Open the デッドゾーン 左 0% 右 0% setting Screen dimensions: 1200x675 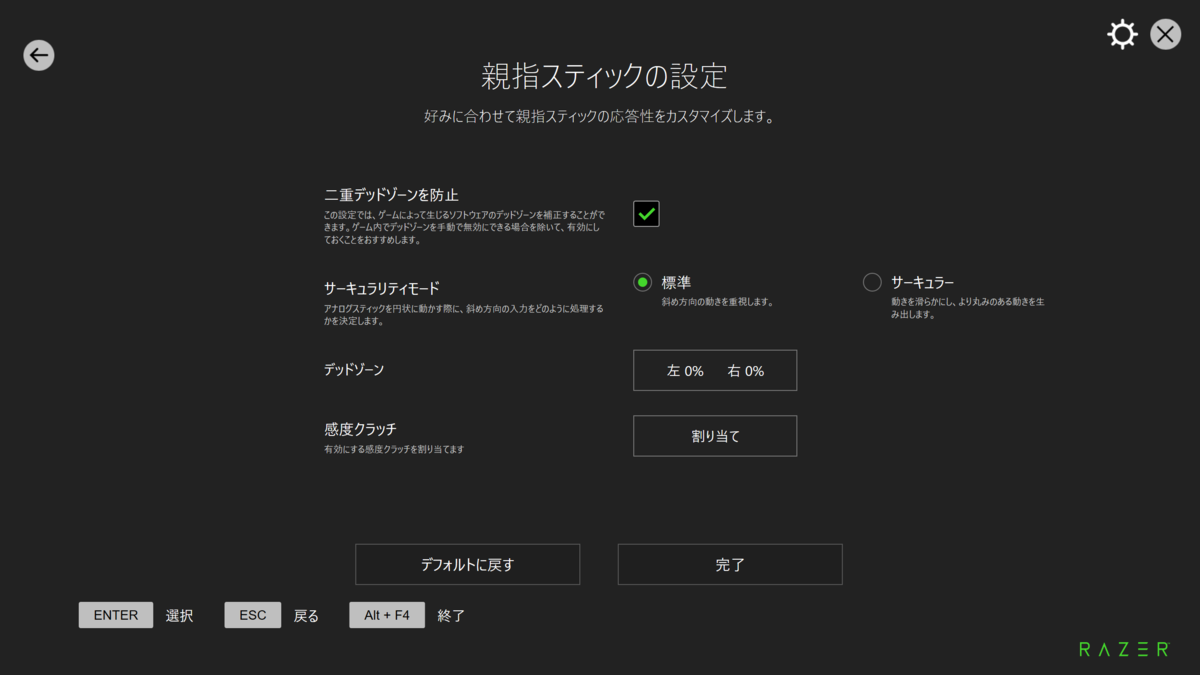[x=715, y=370]
